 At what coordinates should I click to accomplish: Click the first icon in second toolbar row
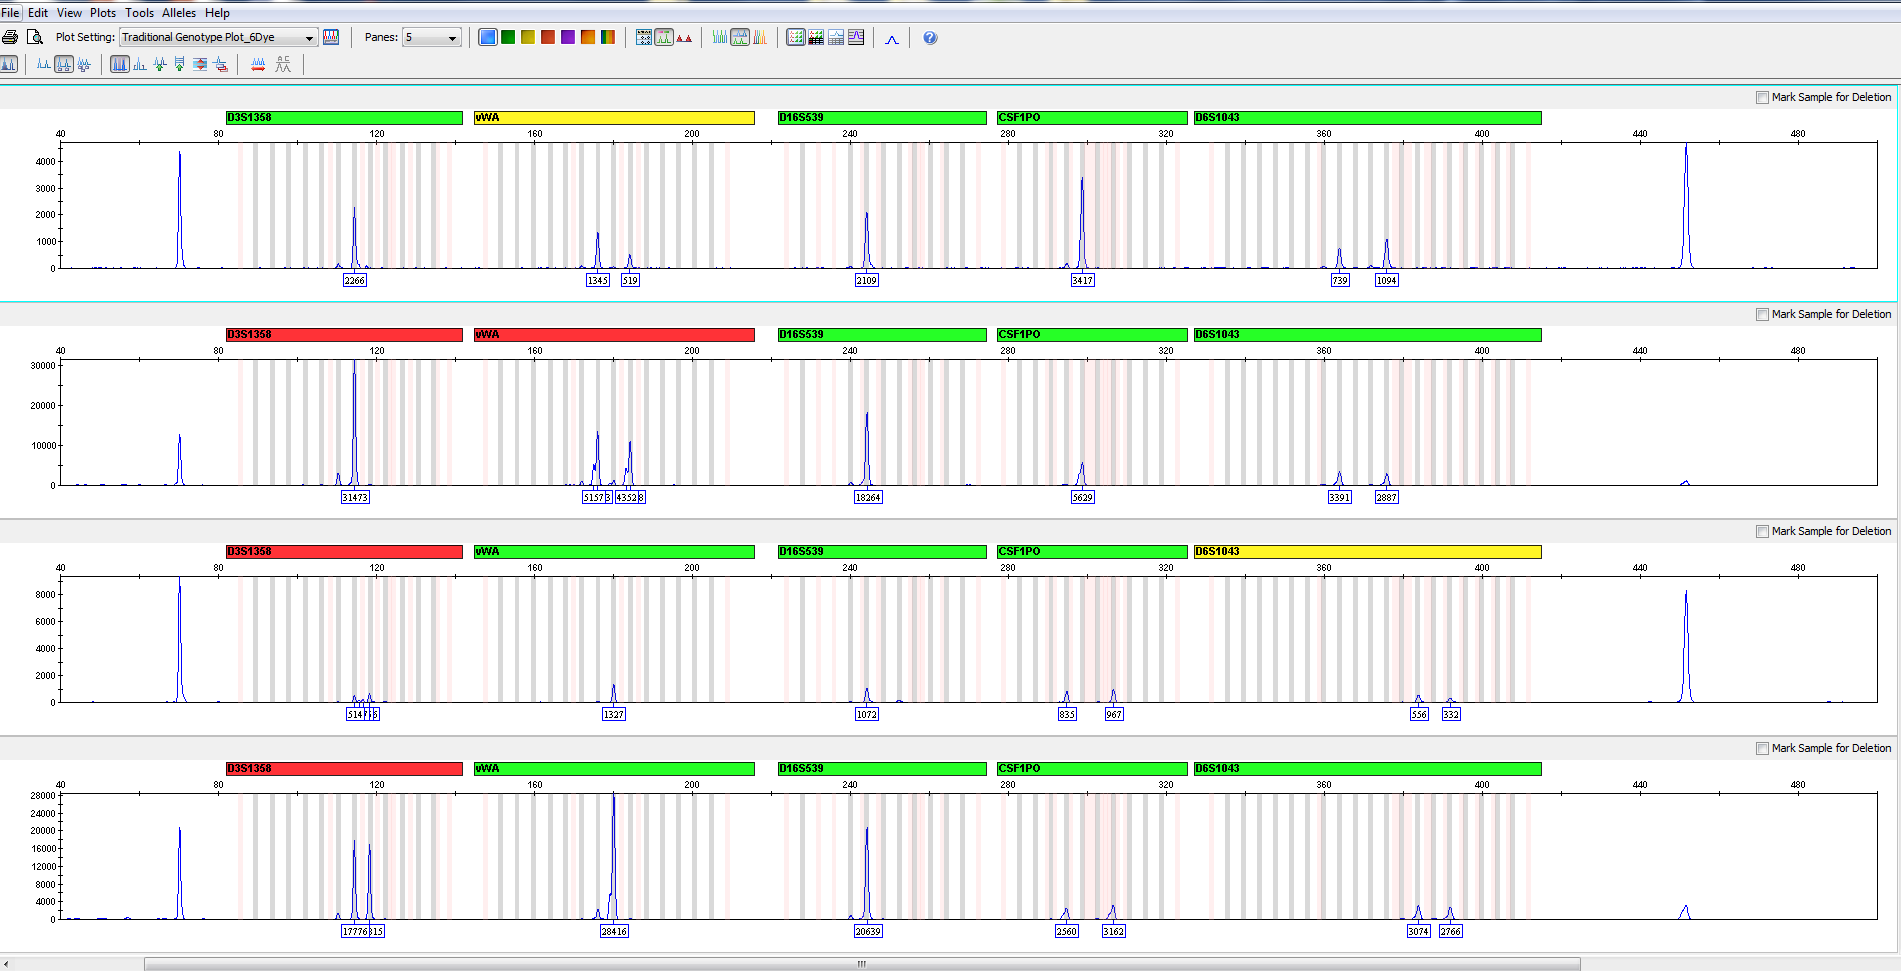(9, 64)
